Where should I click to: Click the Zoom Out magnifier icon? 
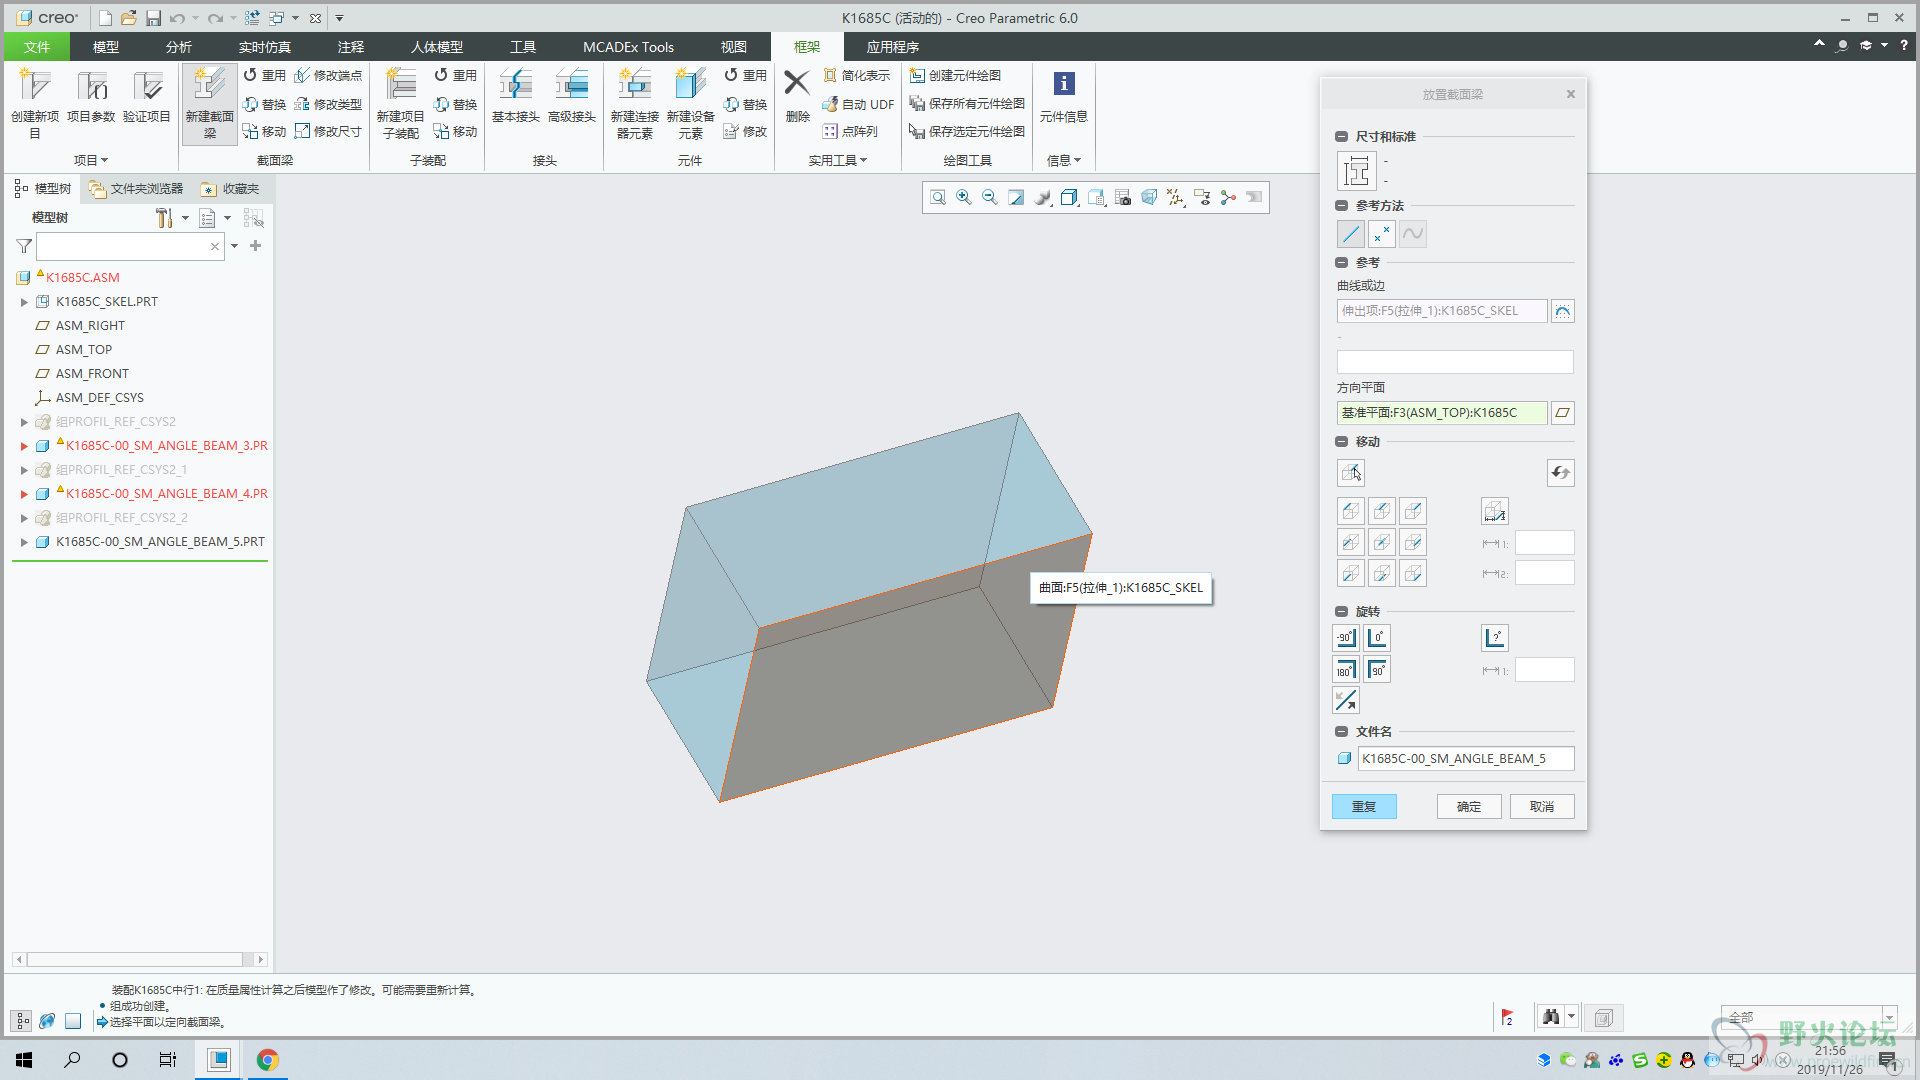tap(990, 198)
